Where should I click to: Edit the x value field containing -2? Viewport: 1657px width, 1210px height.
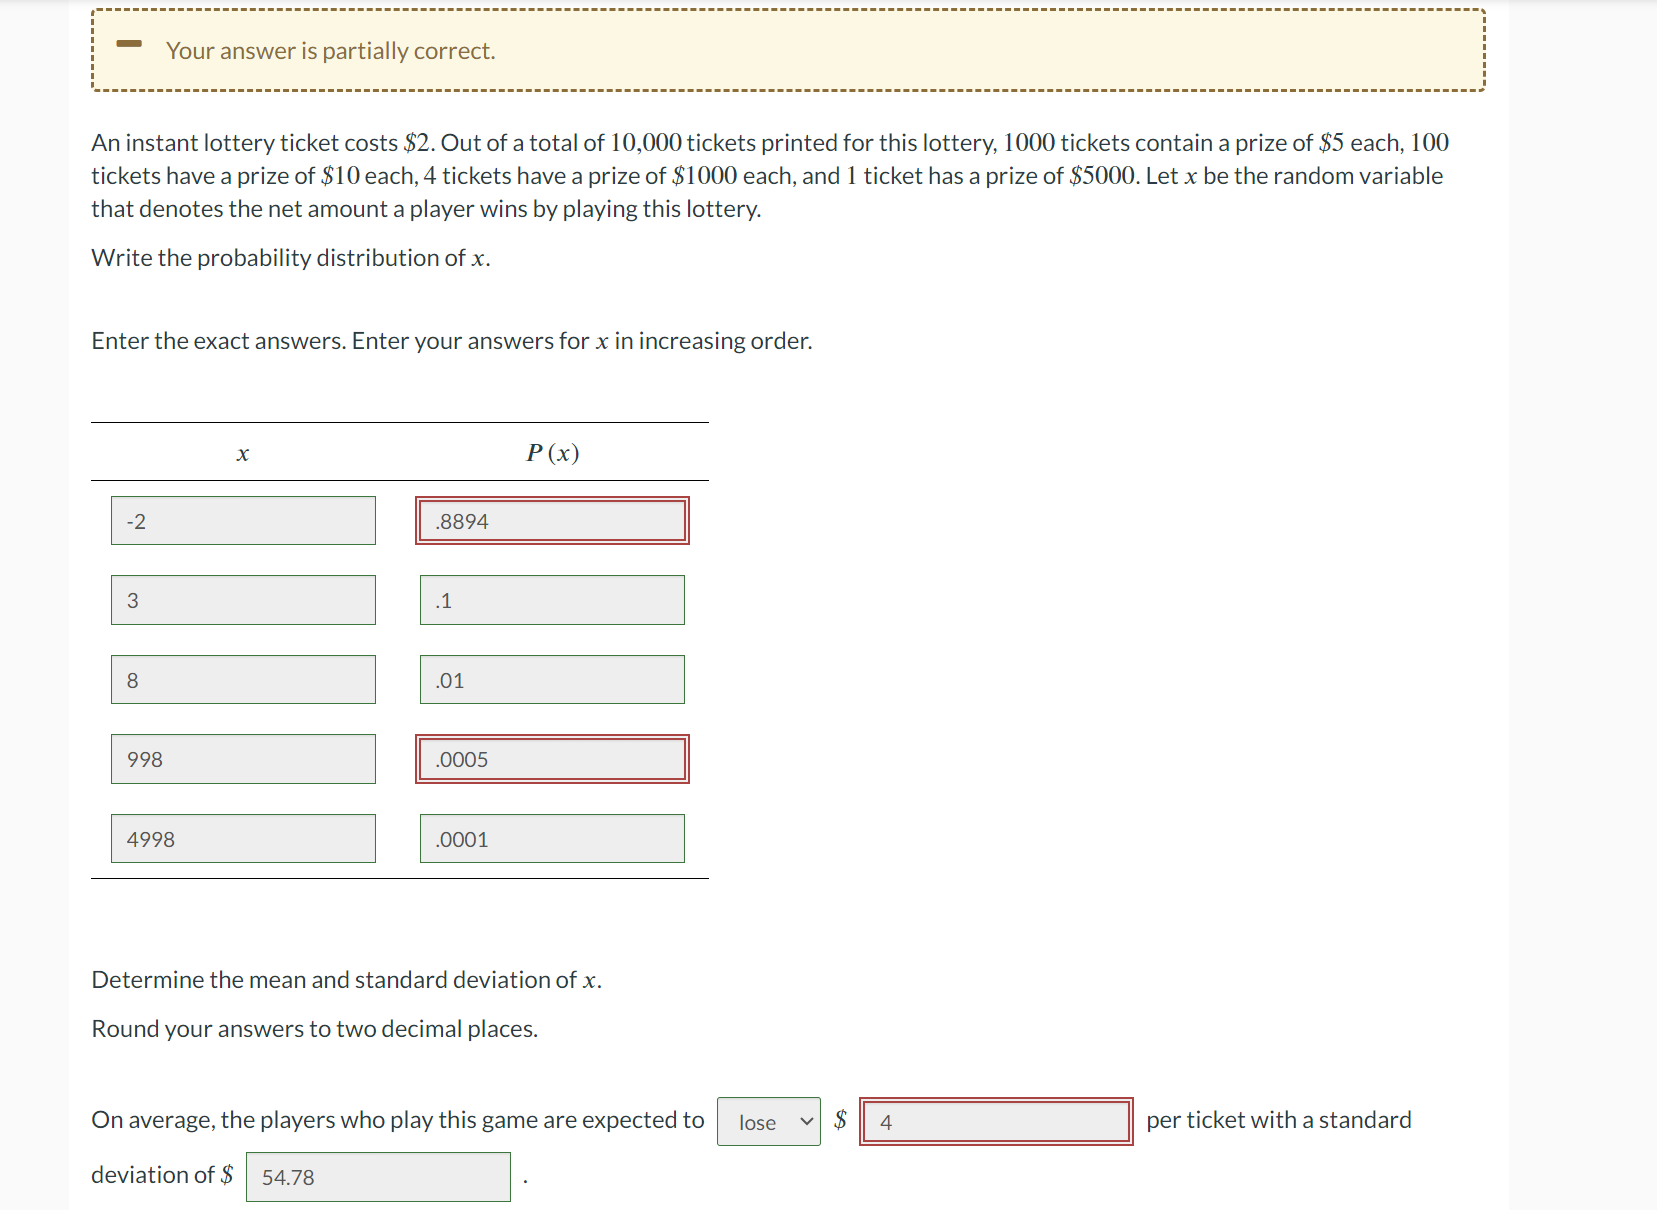242,520
